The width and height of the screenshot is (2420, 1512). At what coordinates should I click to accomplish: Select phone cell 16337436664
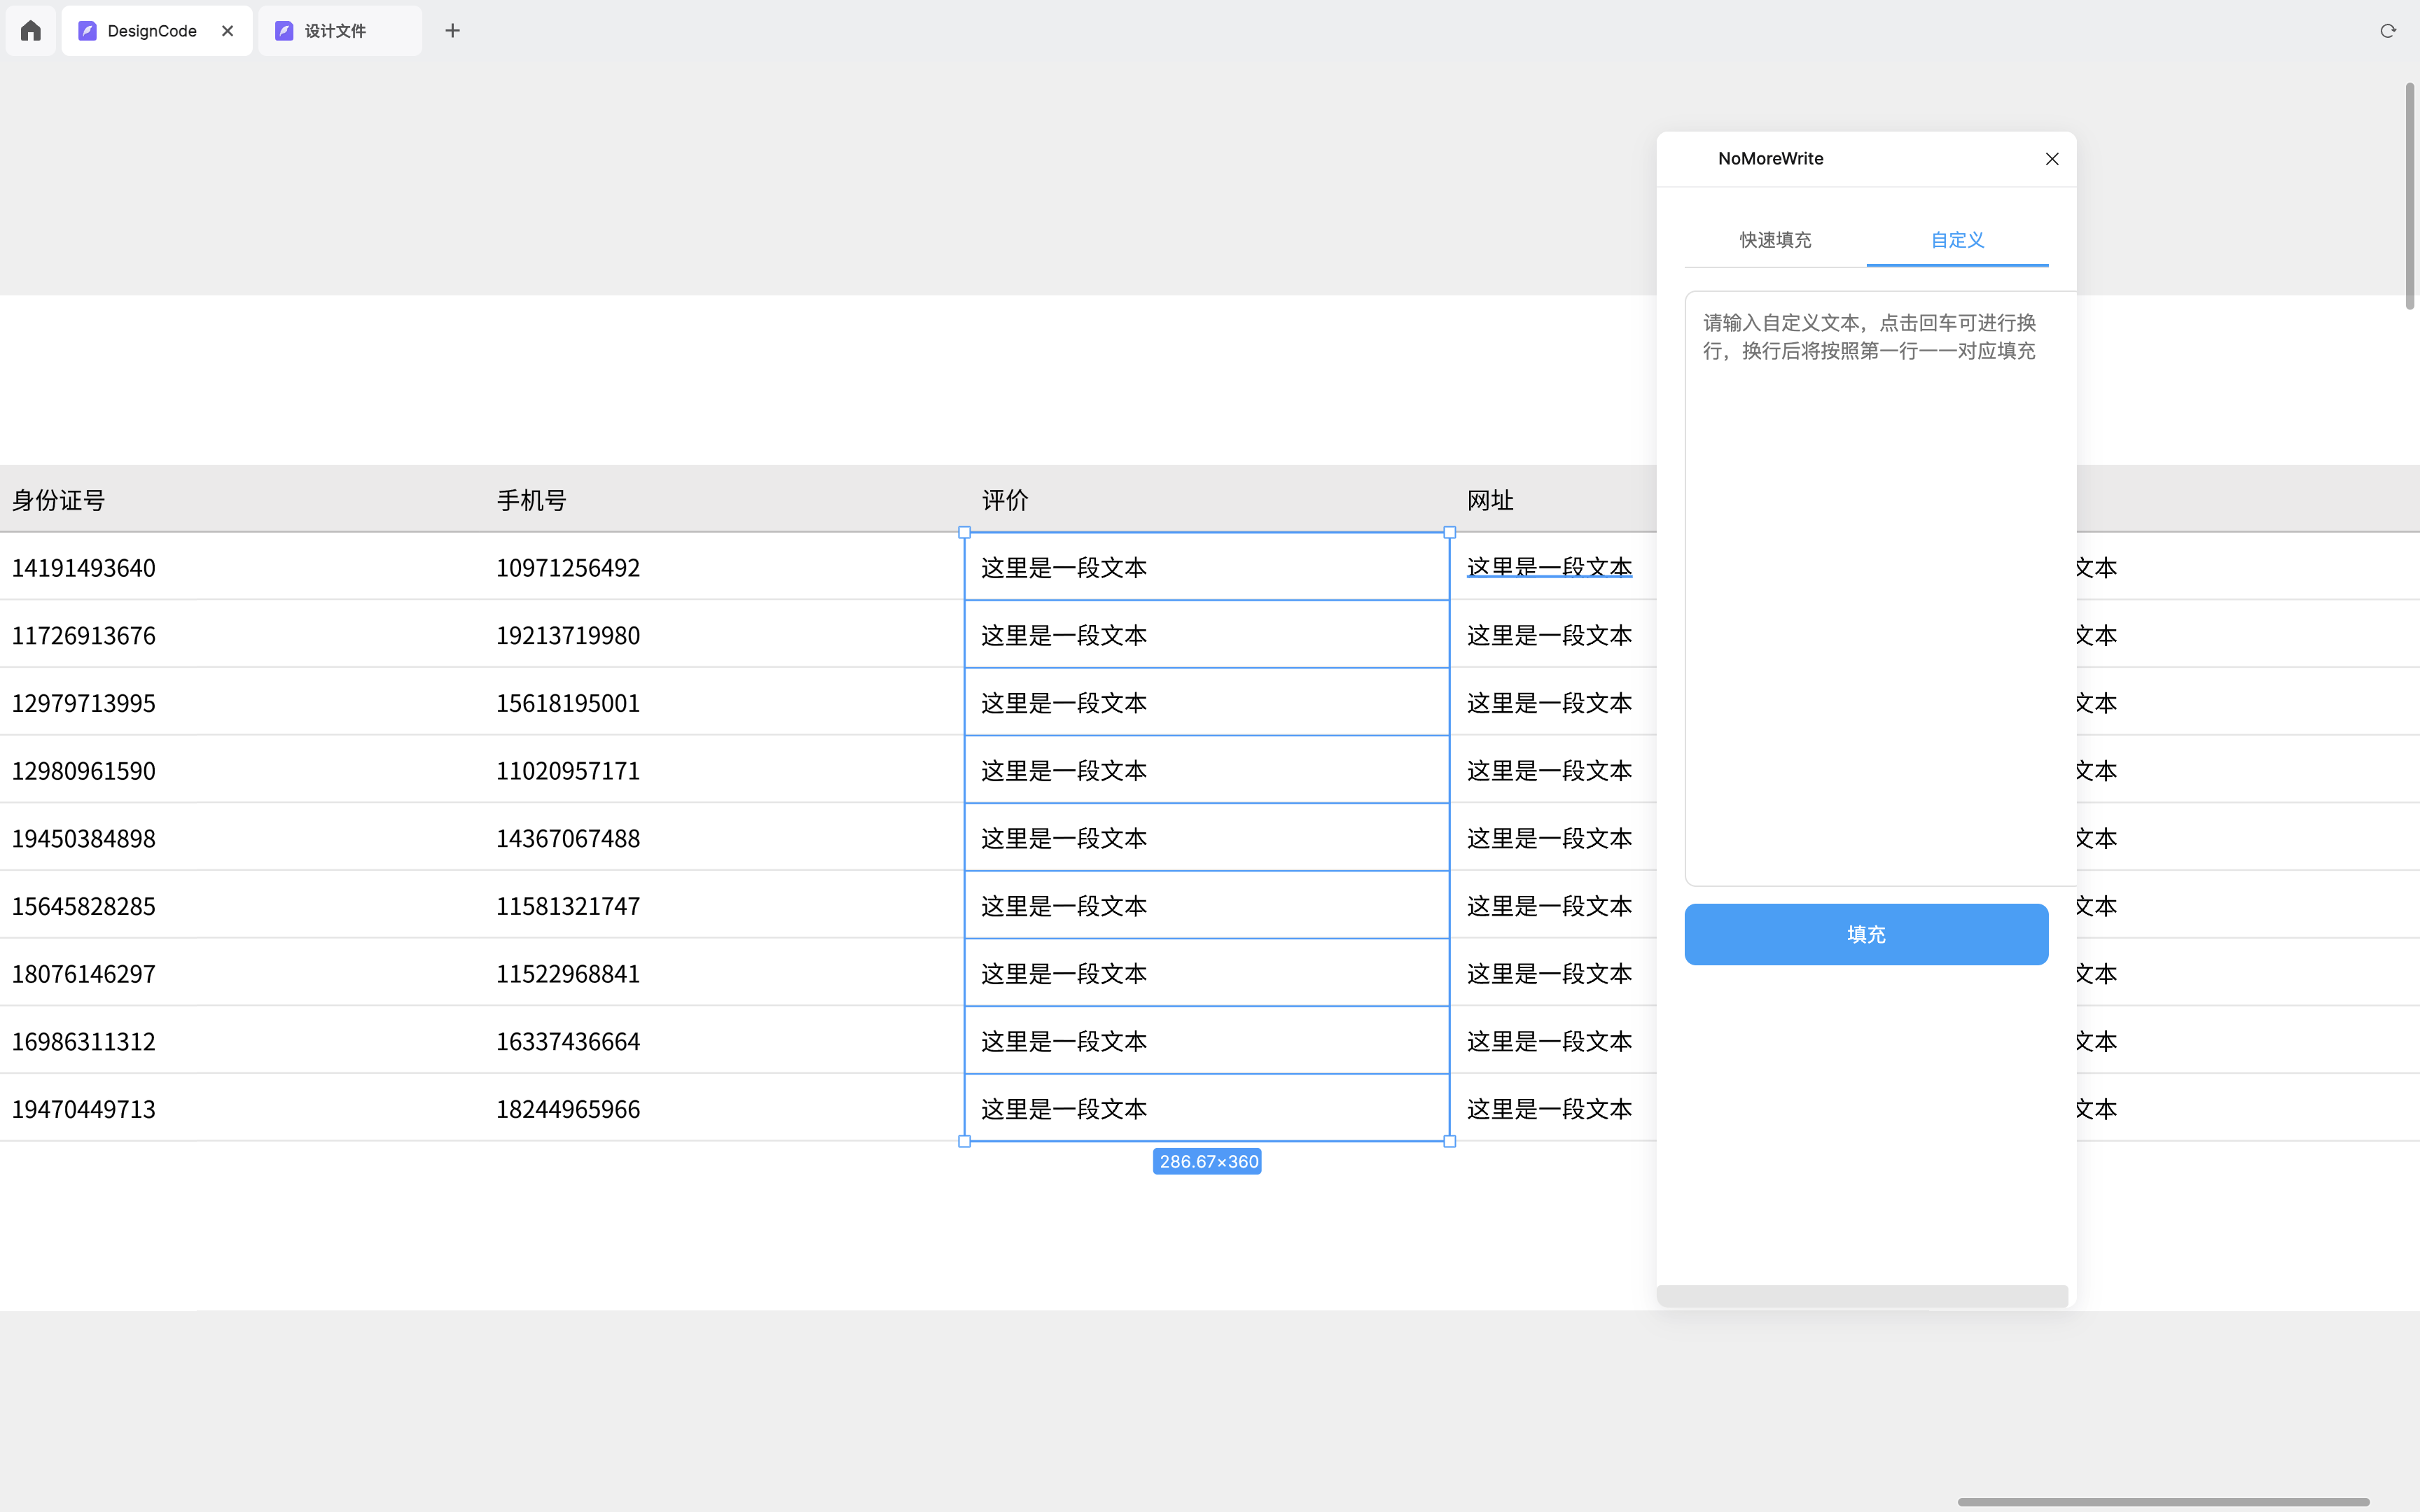(x=568, y=1041)
